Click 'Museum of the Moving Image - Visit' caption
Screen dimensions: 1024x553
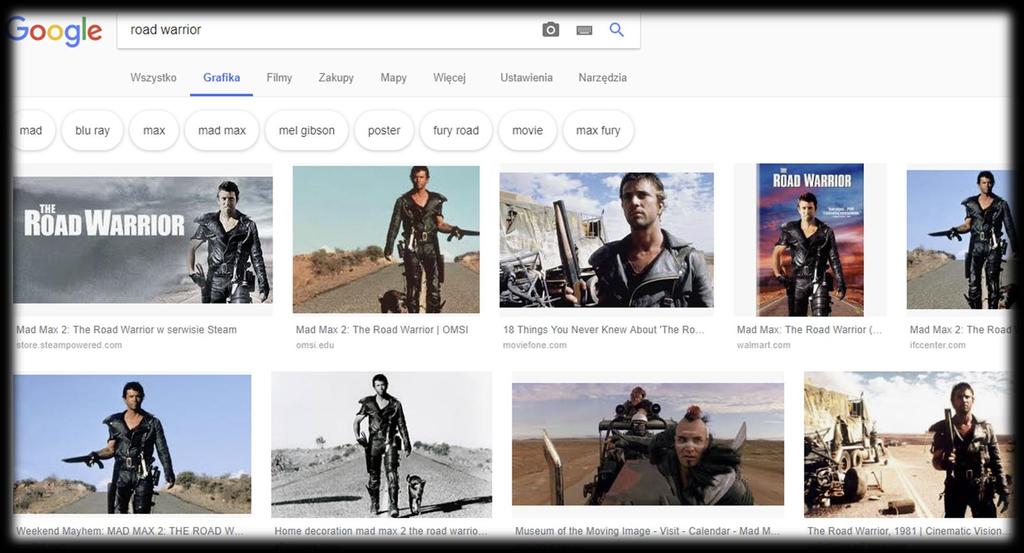pos(647,531)
